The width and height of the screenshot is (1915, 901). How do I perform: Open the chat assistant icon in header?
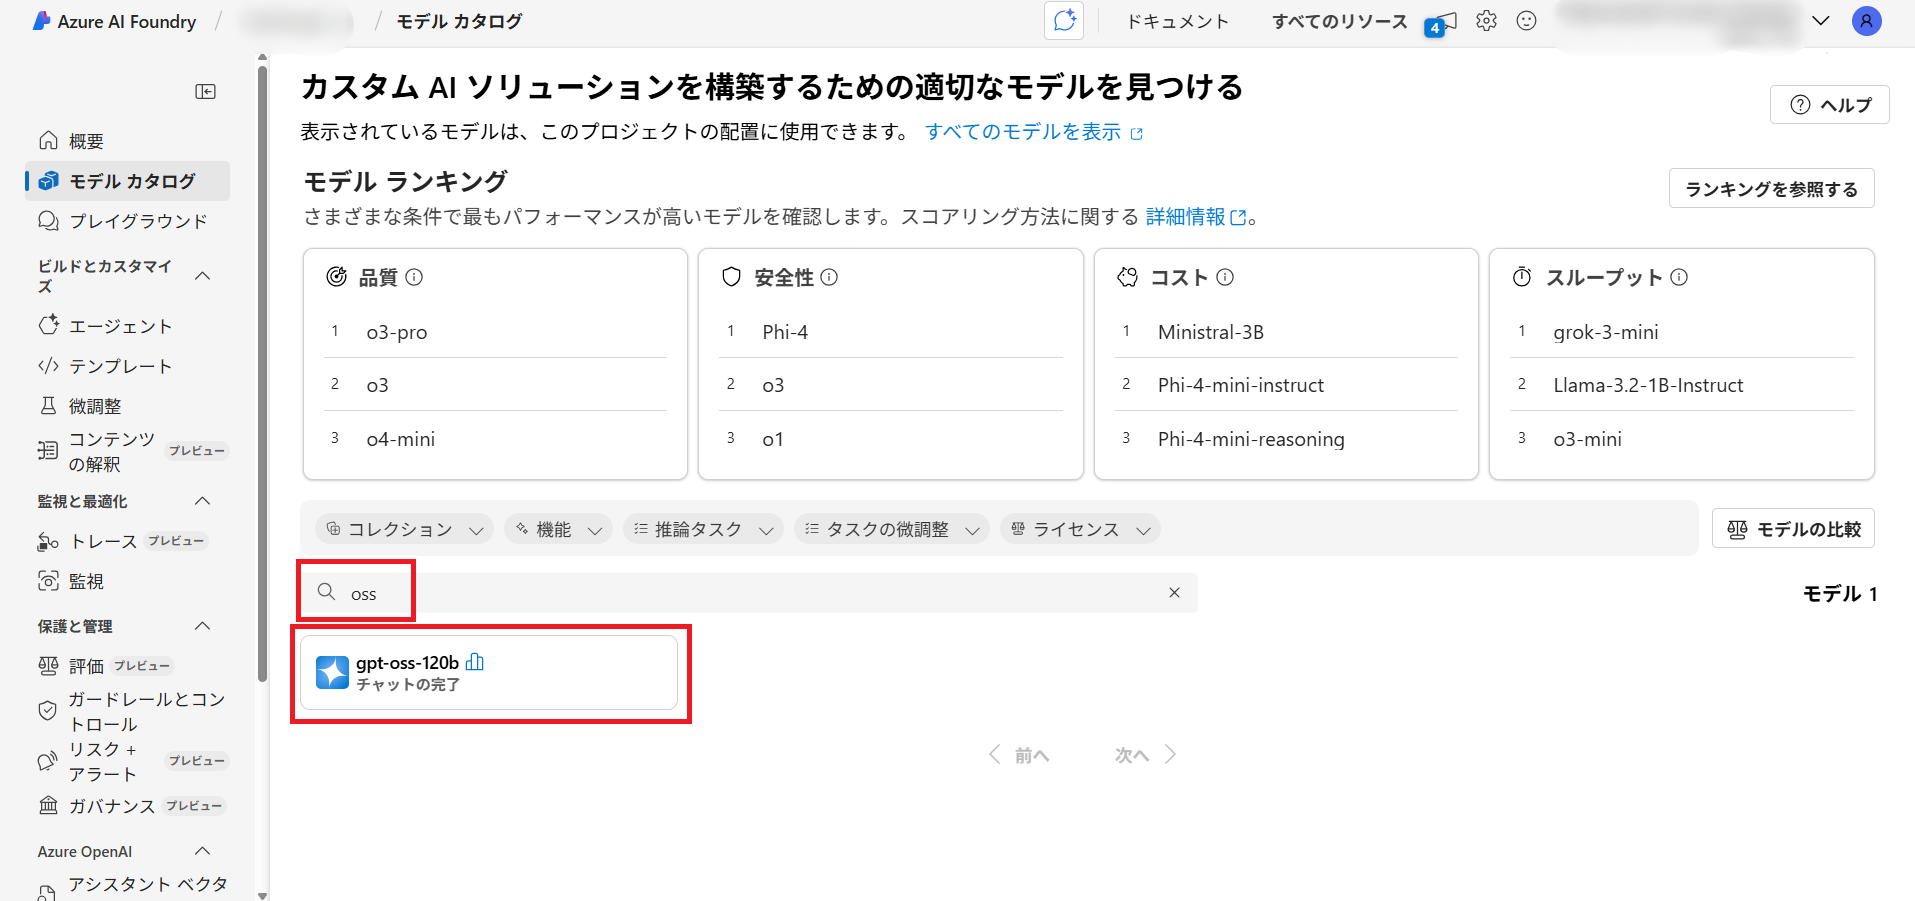pos(1064,21)
